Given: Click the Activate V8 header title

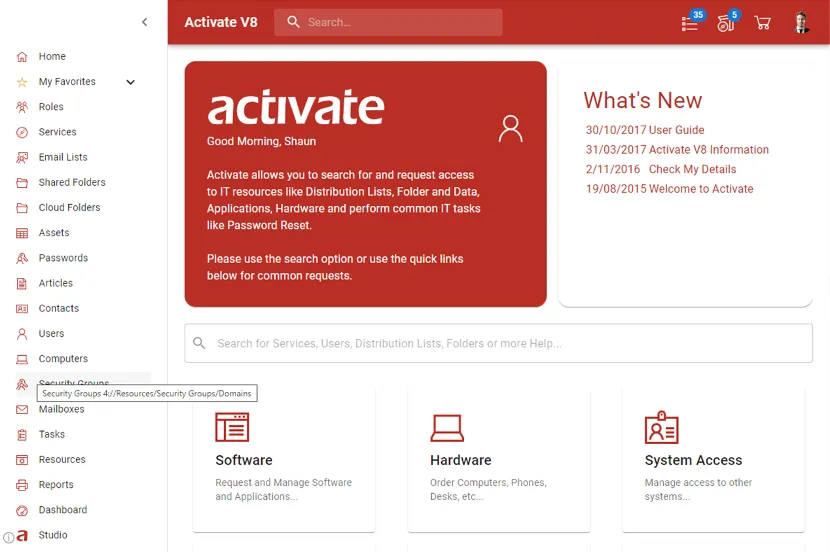Looking at the screenshot, I should (221, 22).
